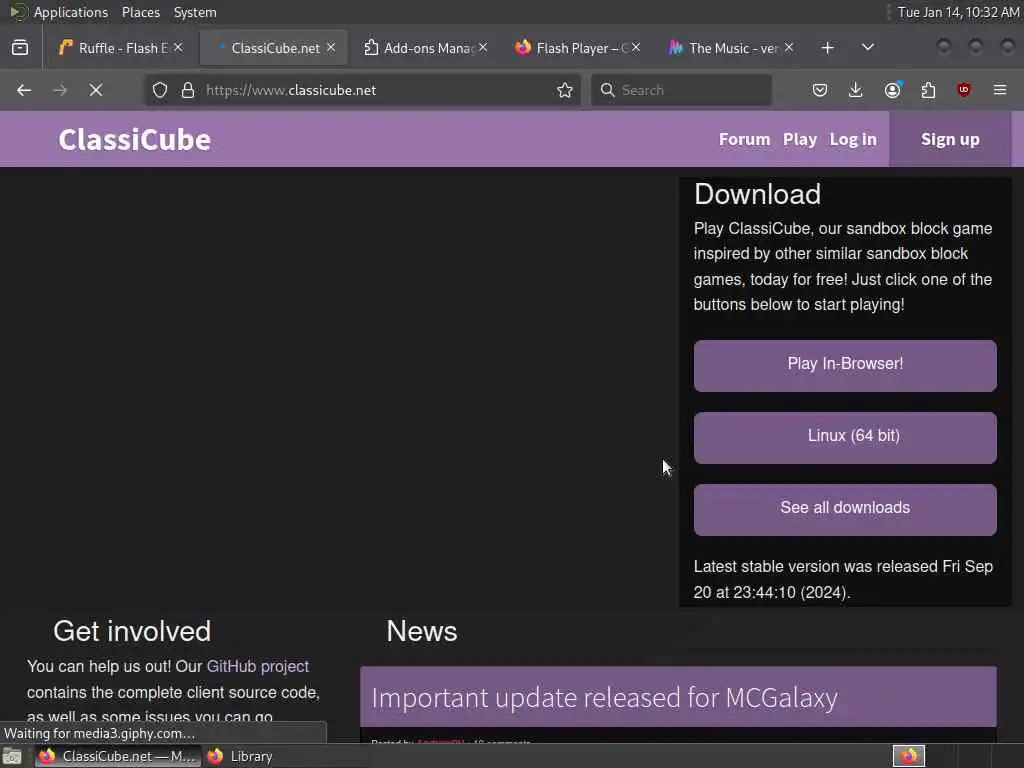Screen dimensions: 1024x768
Task: Open the Forum link
Action: point(744,139)
